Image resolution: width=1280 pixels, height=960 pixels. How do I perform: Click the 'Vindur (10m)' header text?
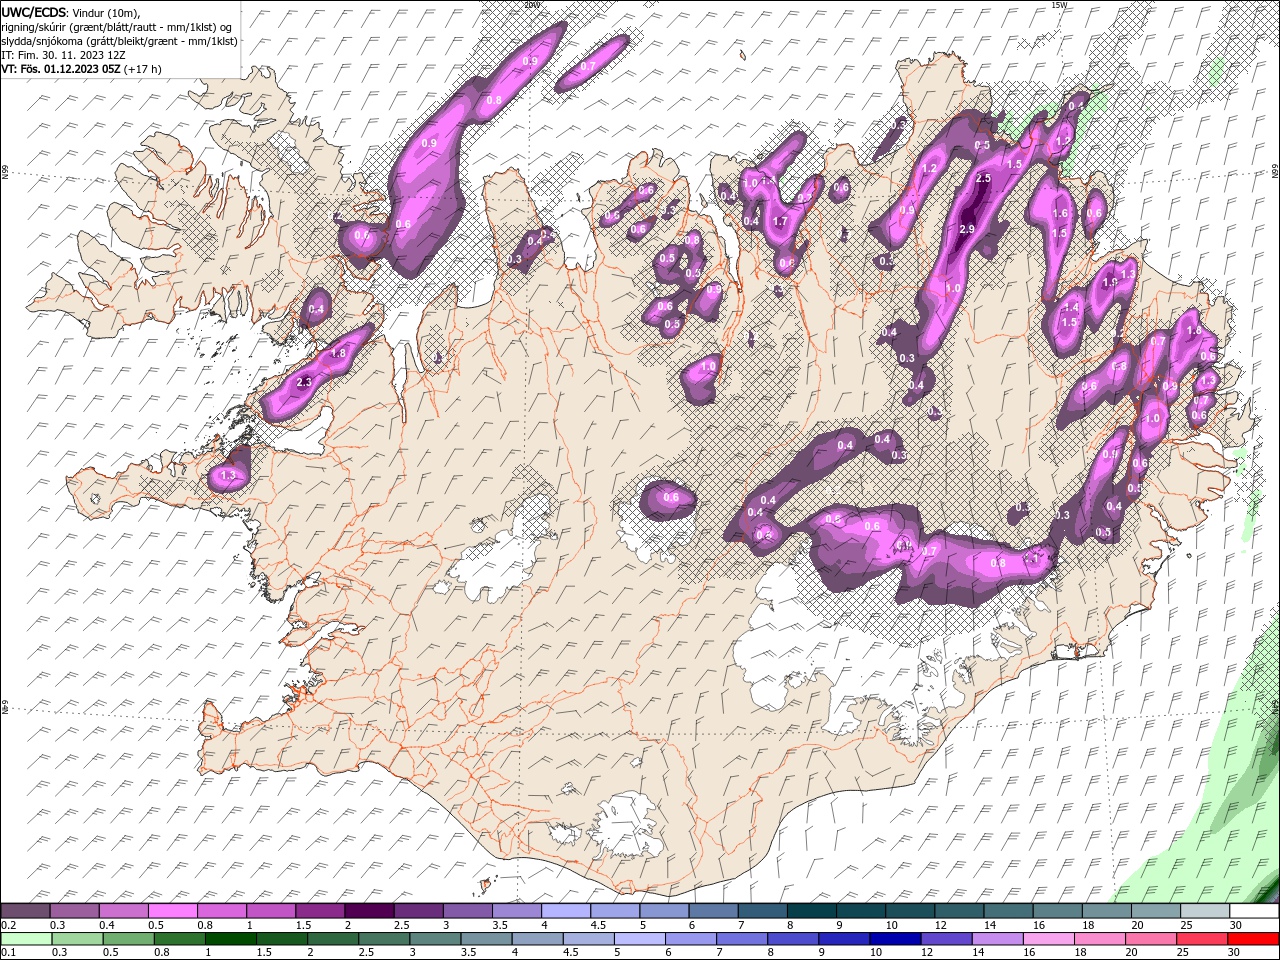(107, 12)
